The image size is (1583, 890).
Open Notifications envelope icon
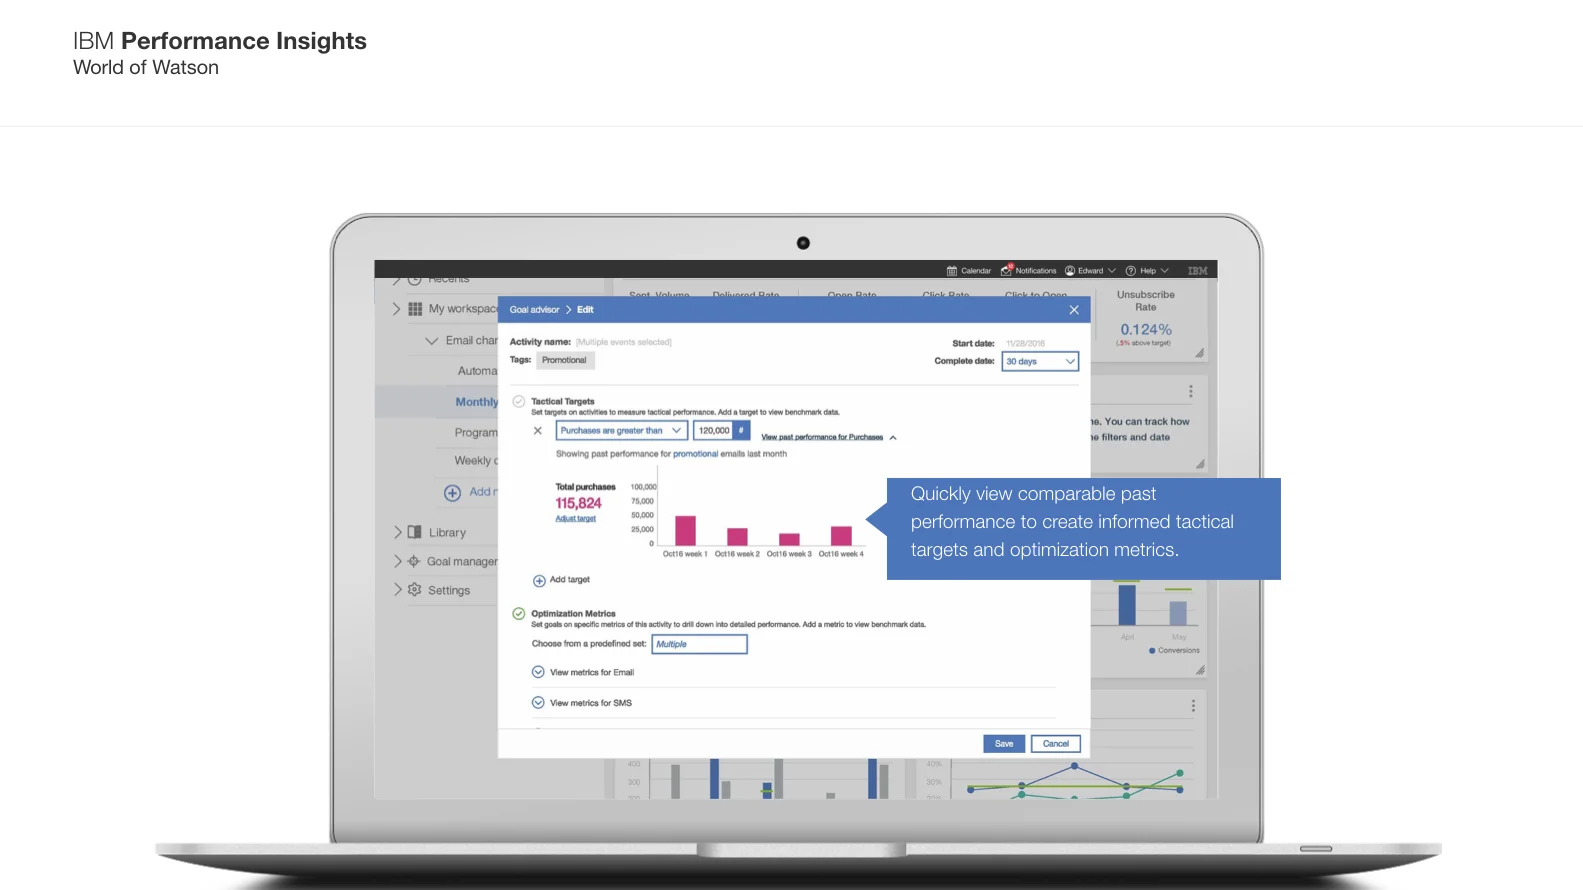[x=1006, y=271]
